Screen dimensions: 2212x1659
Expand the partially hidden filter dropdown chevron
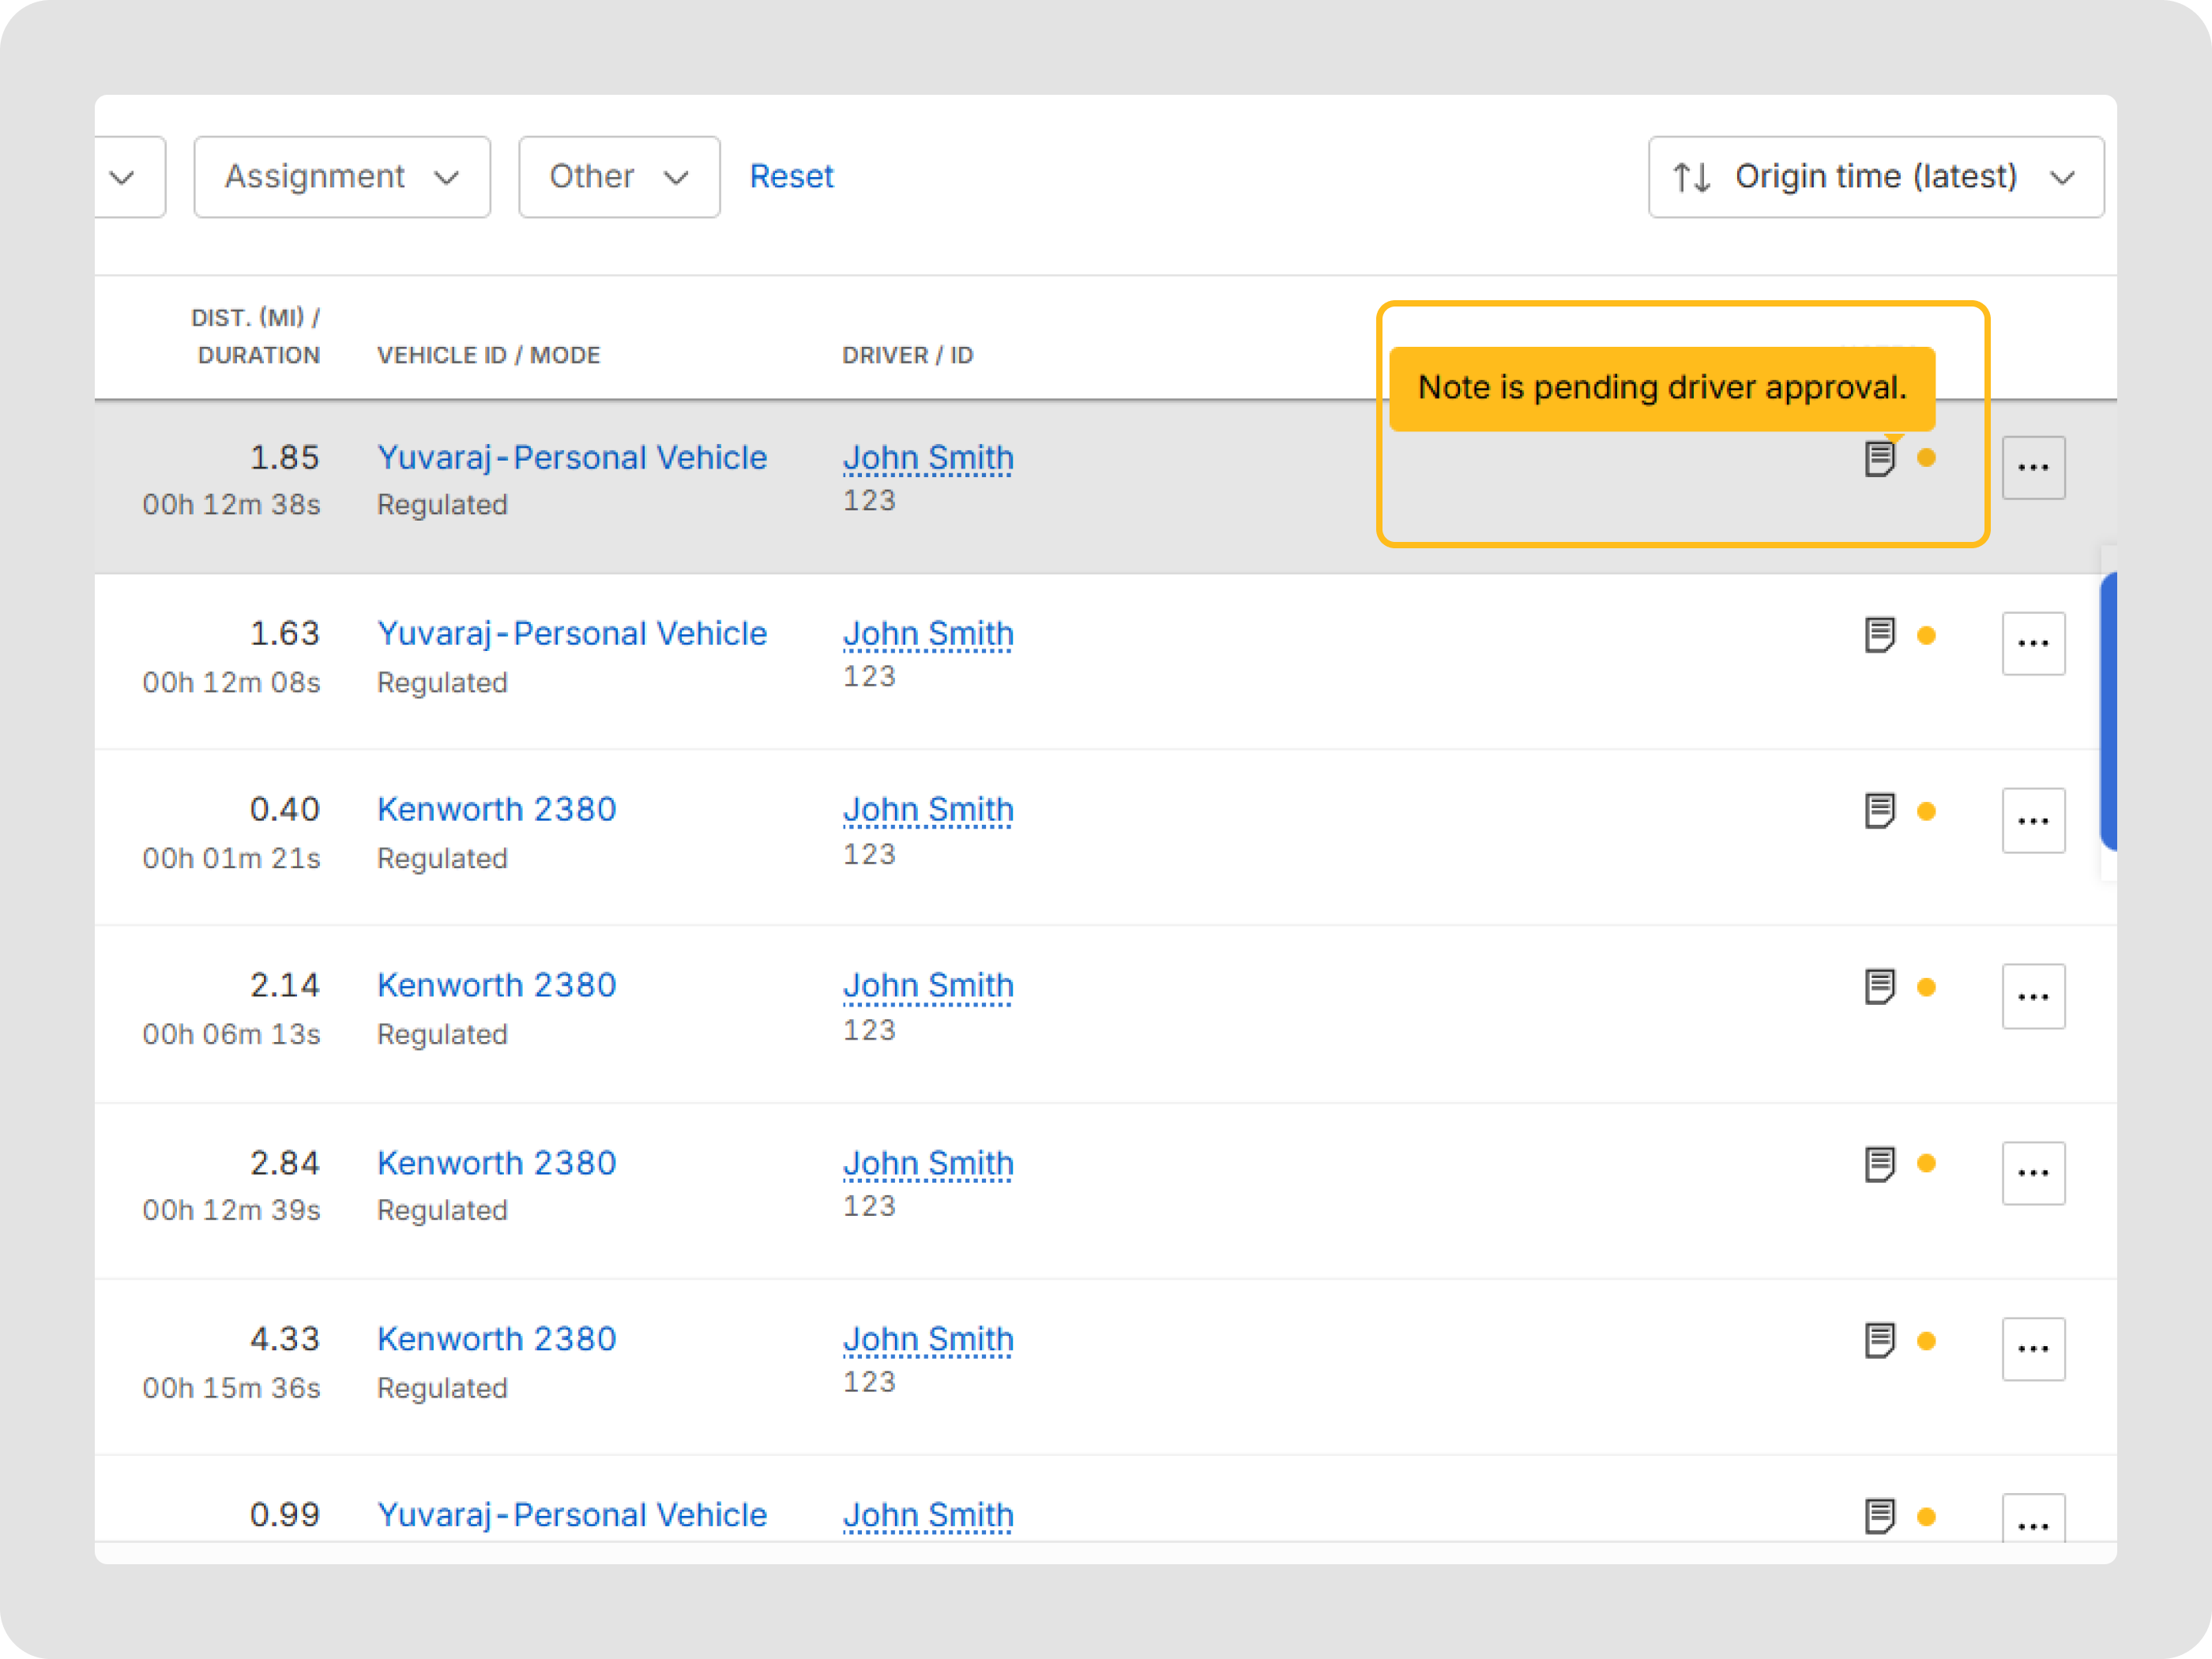[123, 177]
